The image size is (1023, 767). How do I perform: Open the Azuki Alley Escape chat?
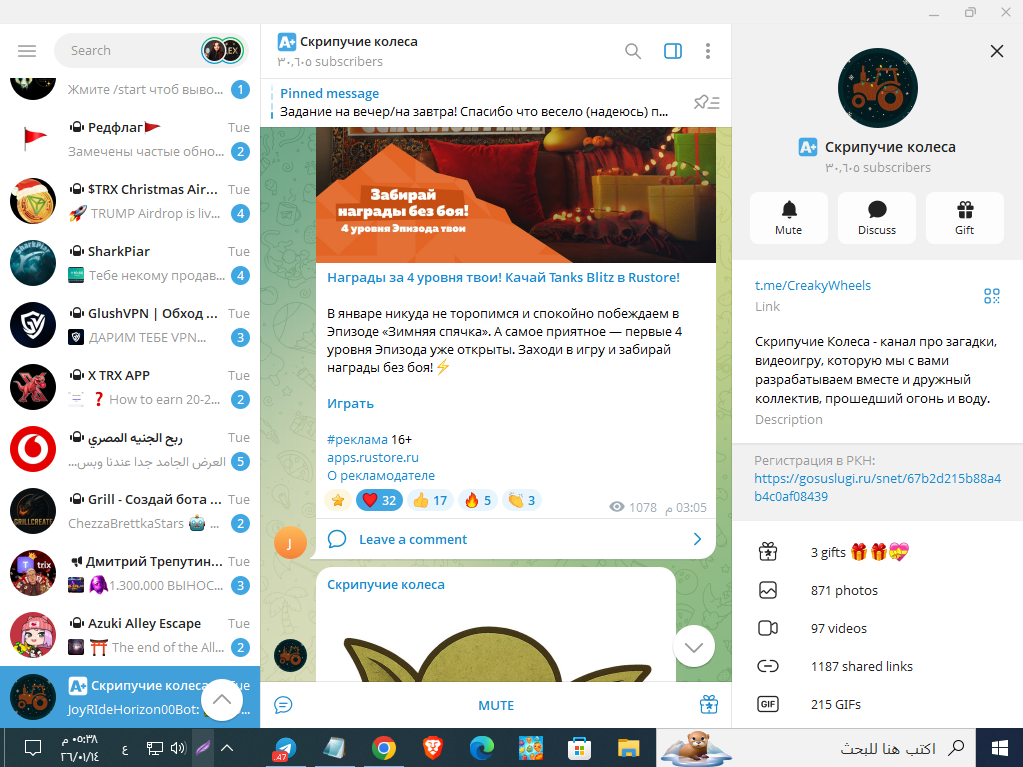coord(130,635)
